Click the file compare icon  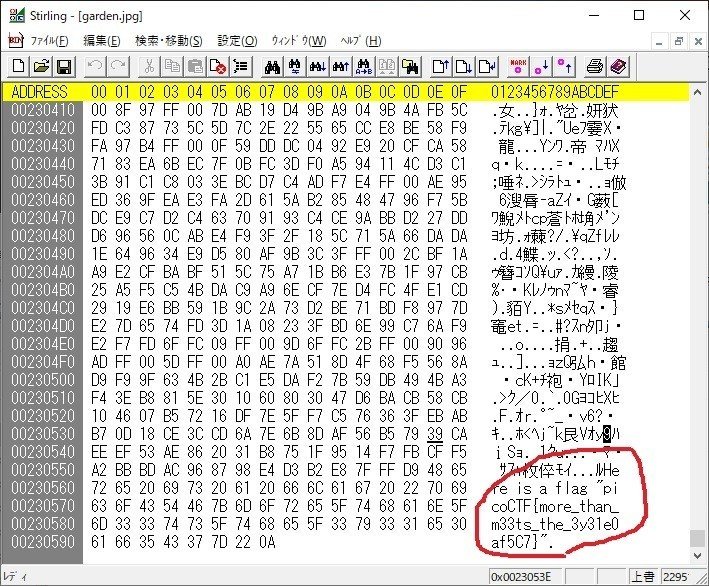click(x=387, y=67)
